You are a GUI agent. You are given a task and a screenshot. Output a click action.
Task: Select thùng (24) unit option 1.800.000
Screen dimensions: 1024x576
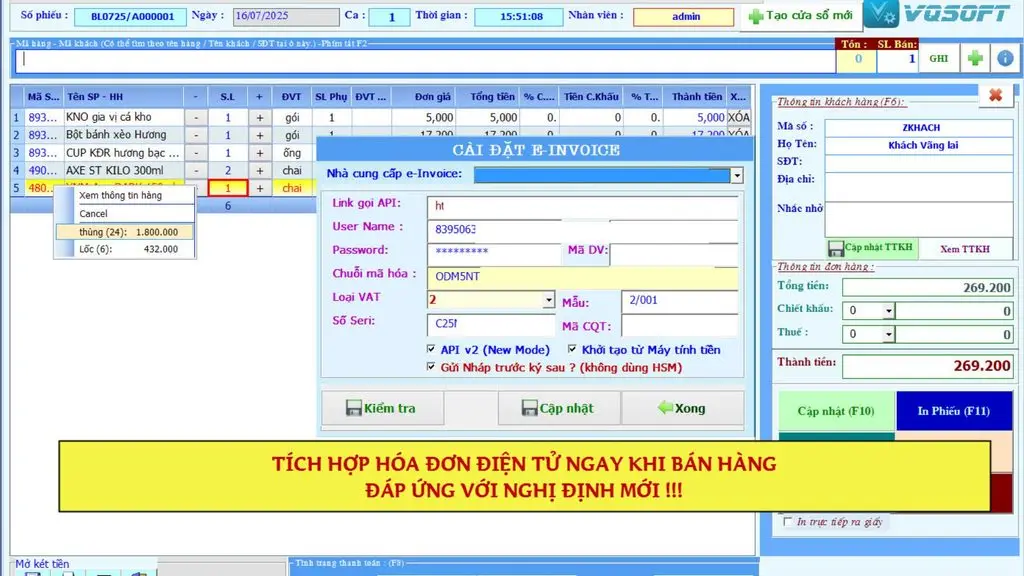pyautogui.click(x=125, y=232)
